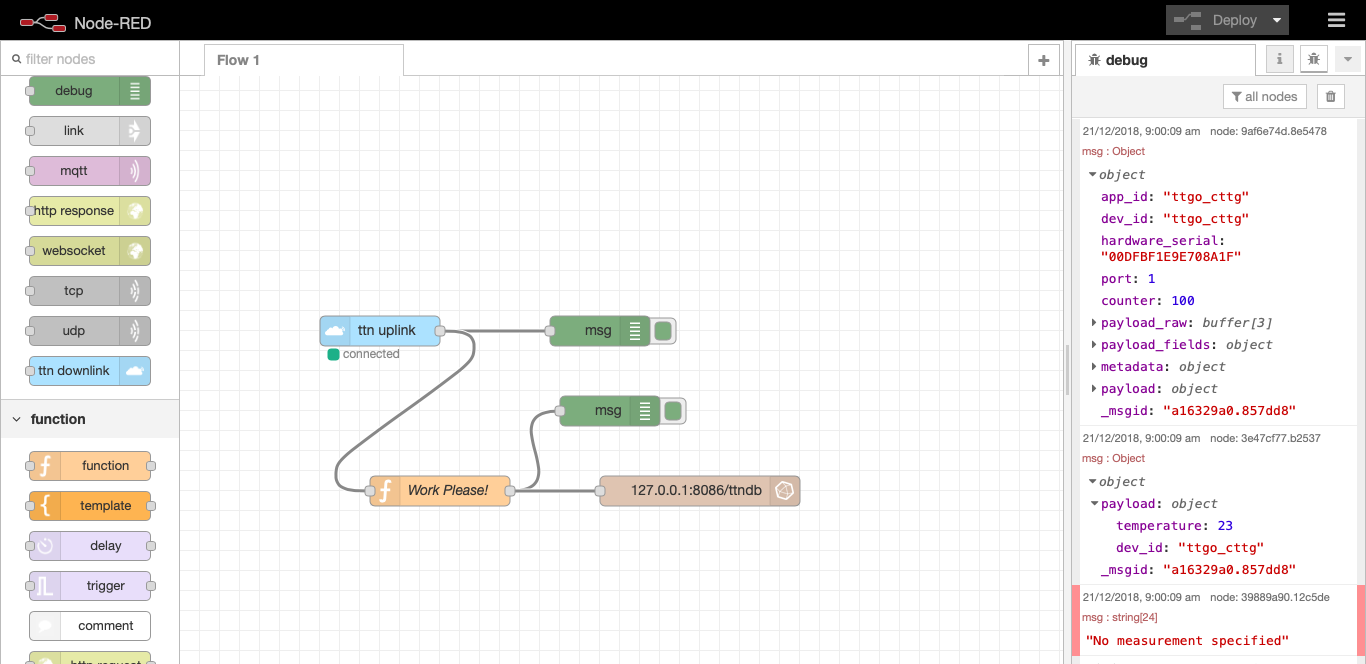
Task: Open the debug sidebar tab
Action: (1165, 60)
